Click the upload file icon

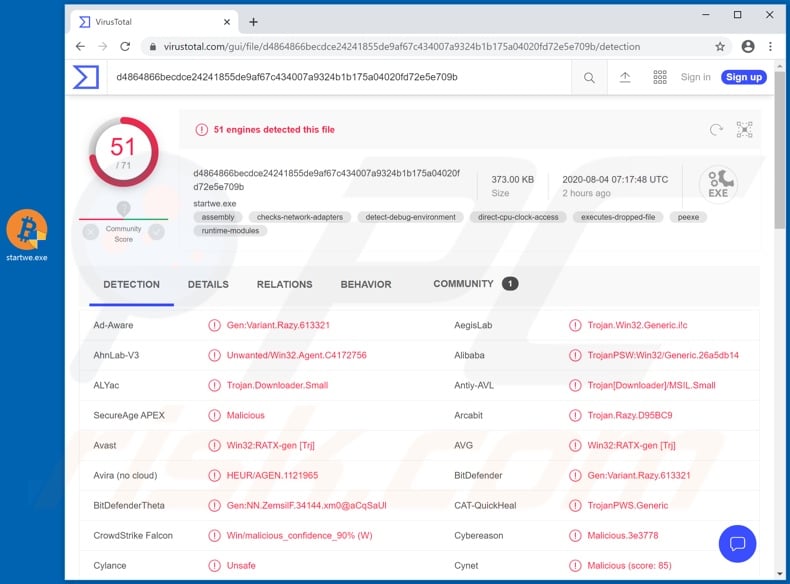(x=625, y=77)
